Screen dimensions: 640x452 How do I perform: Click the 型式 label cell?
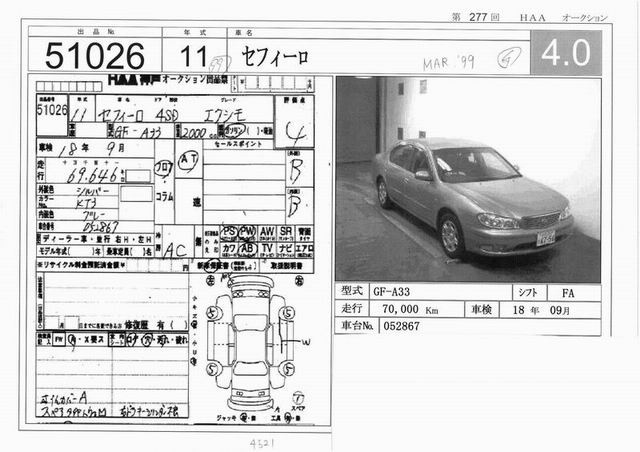[x=352, y=291]
